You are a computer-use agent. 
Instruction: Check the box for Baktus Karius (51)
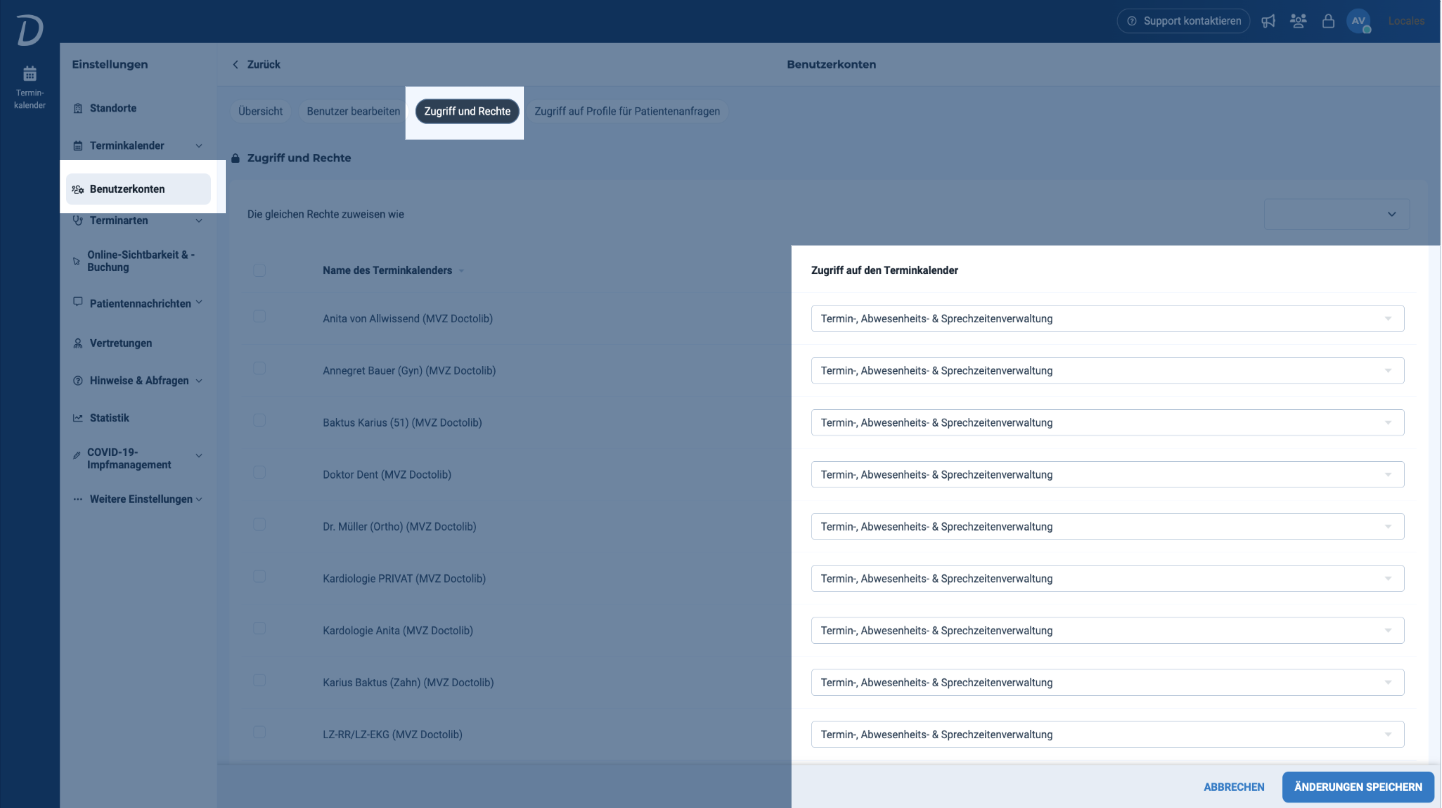pyautogui.click(x=260, y=420)
